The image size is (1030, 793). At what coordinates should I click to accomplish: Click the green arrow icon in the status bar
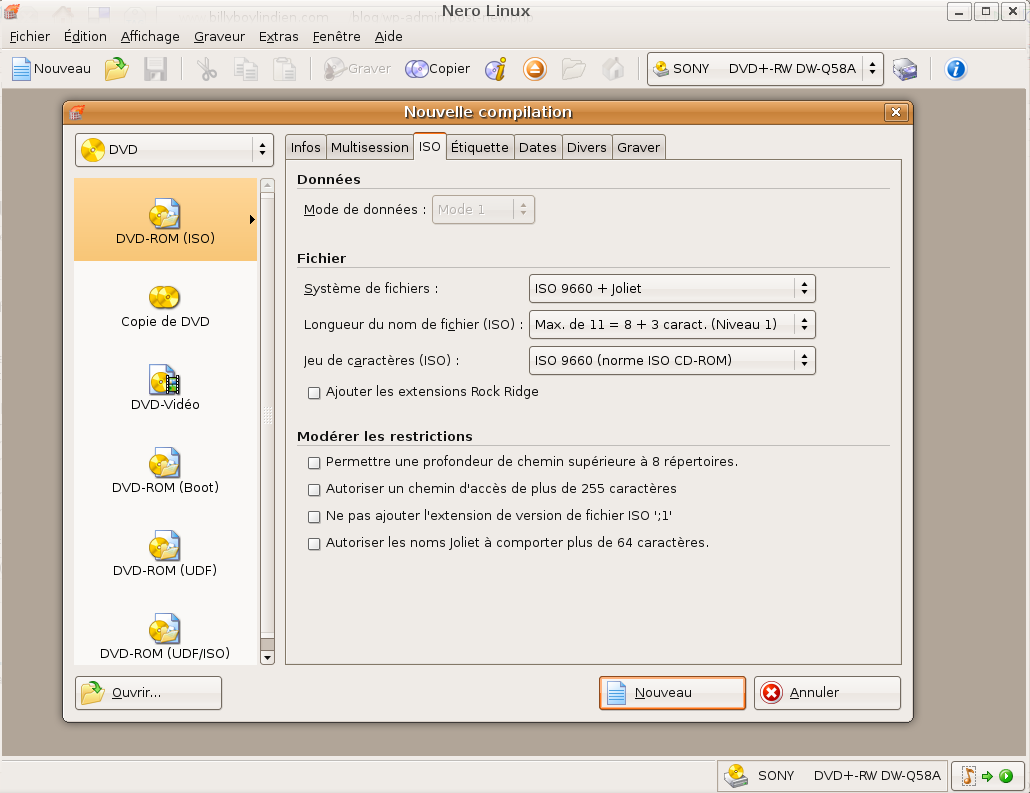point(987,777)
